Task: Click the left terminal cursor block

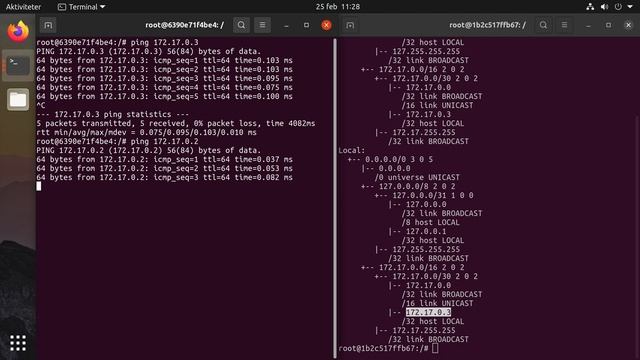Action: (x=38, y=186)
